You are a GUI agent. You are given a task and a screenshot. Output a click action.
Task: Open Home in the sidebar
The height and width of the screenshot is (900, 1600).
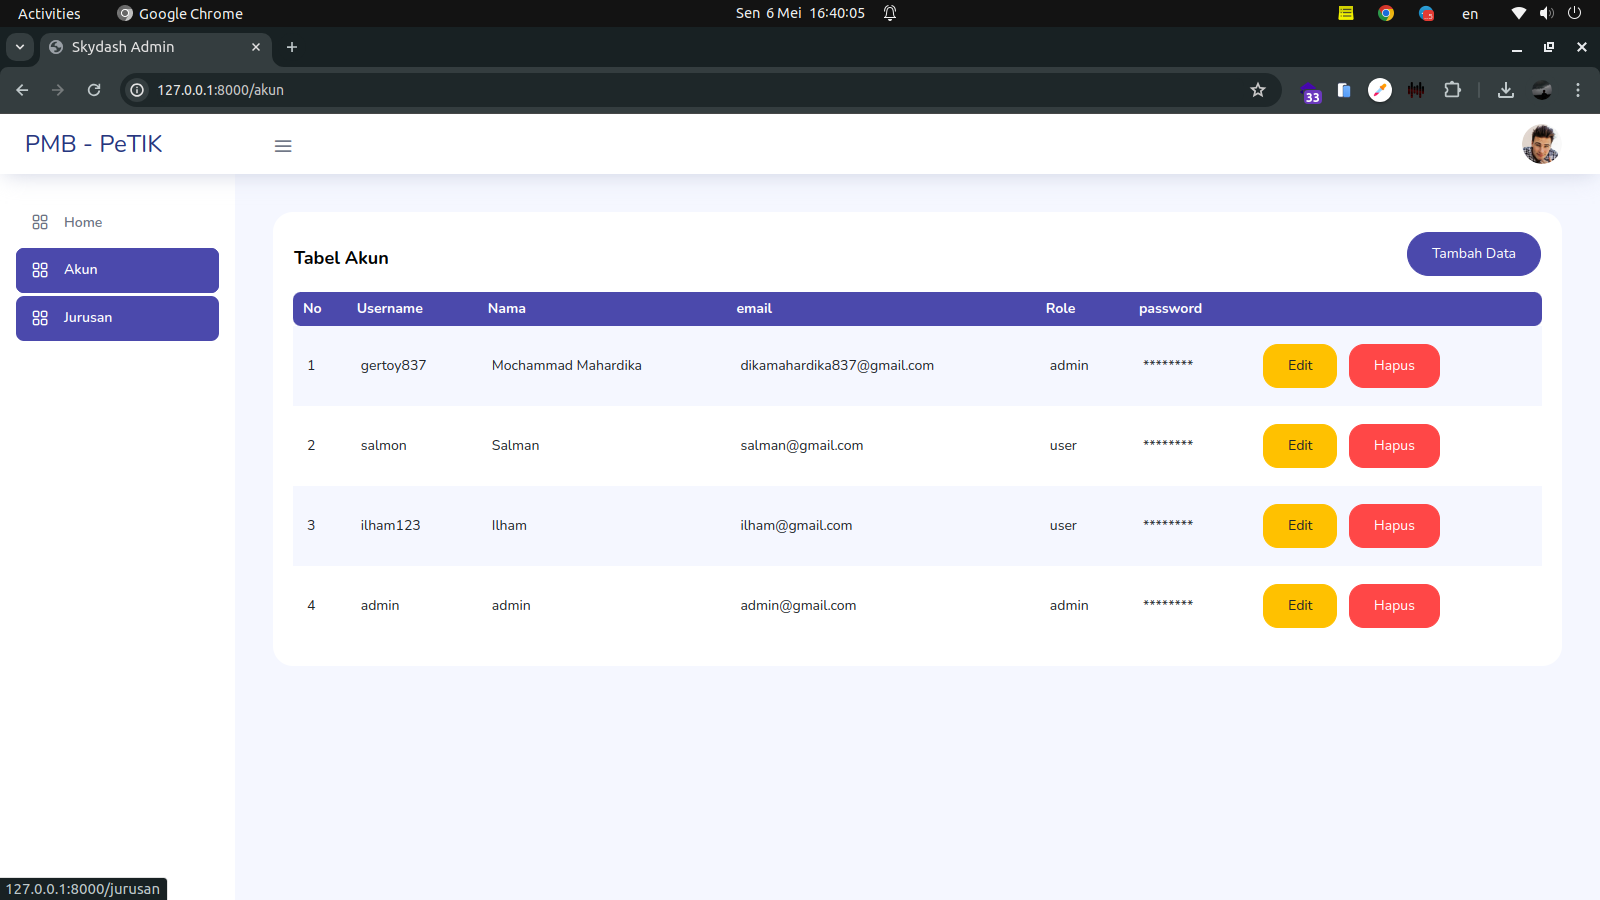[x=83, y=222]
